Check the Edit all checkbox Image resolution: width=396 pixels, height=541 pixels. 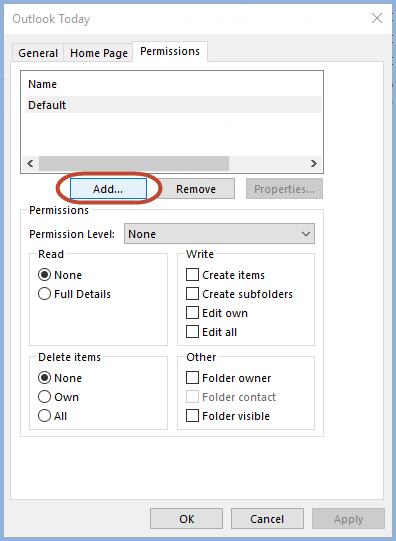192,332
